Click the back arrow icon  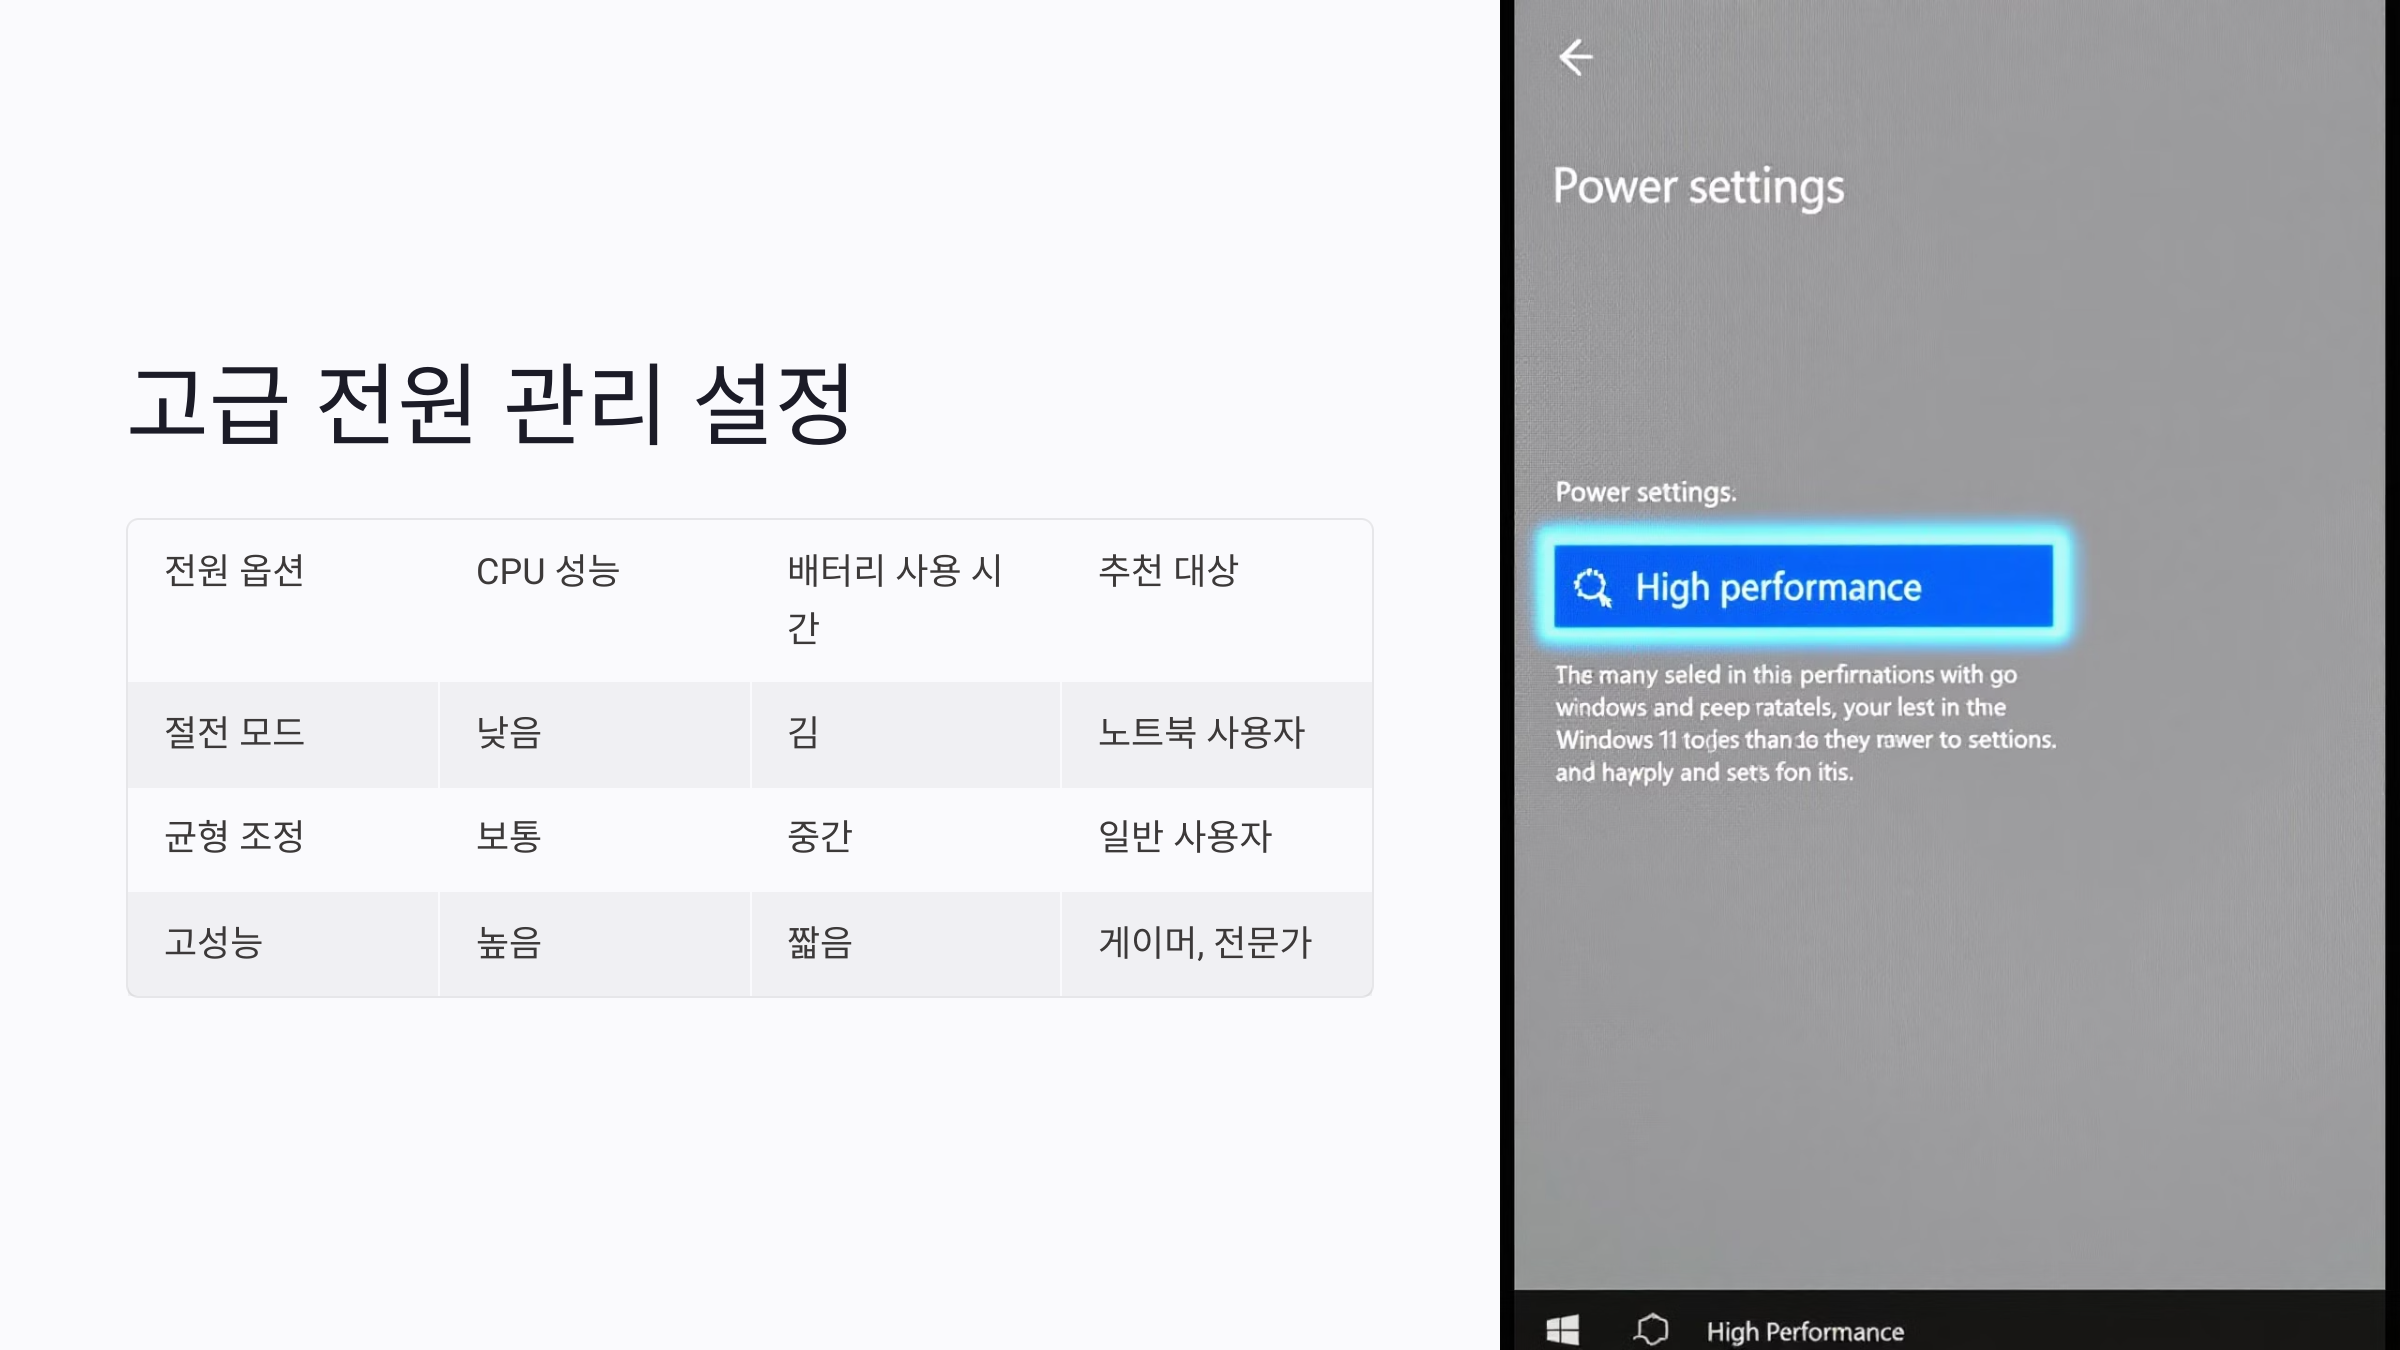1575,57
